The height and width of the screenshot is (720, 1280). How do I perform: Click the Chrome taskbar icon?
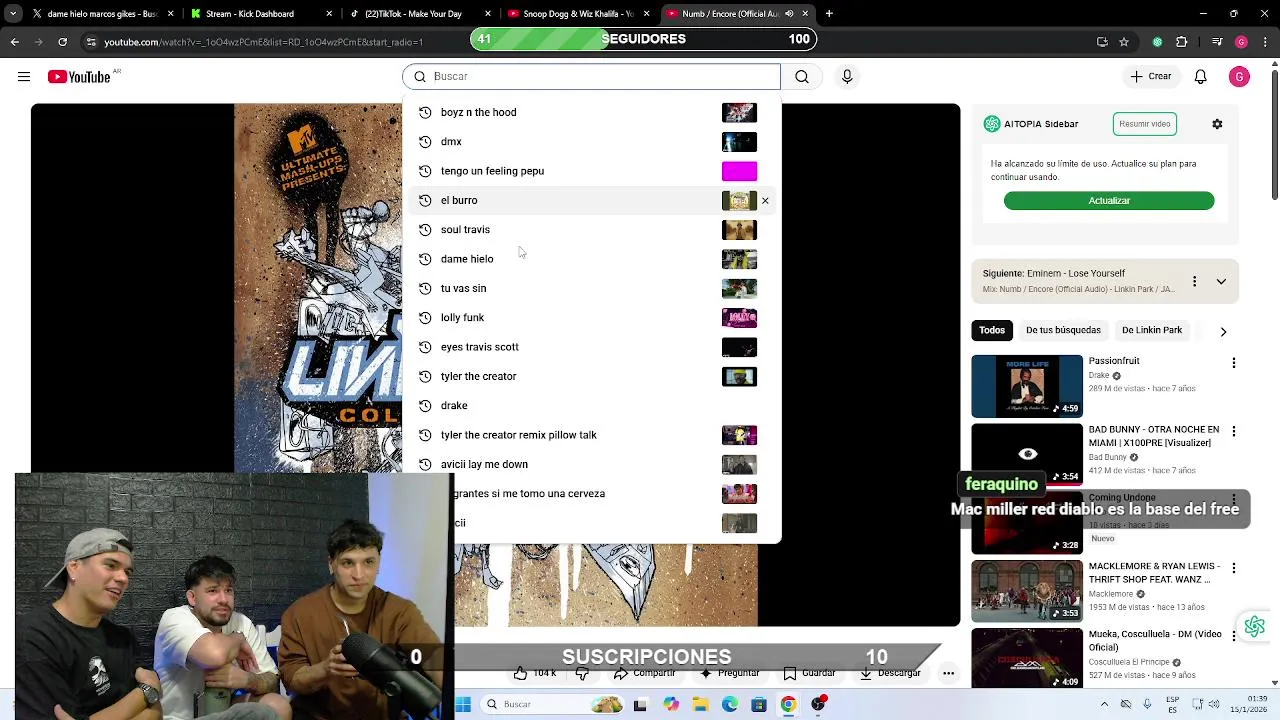pyautogui.click(x=788, y=705)
